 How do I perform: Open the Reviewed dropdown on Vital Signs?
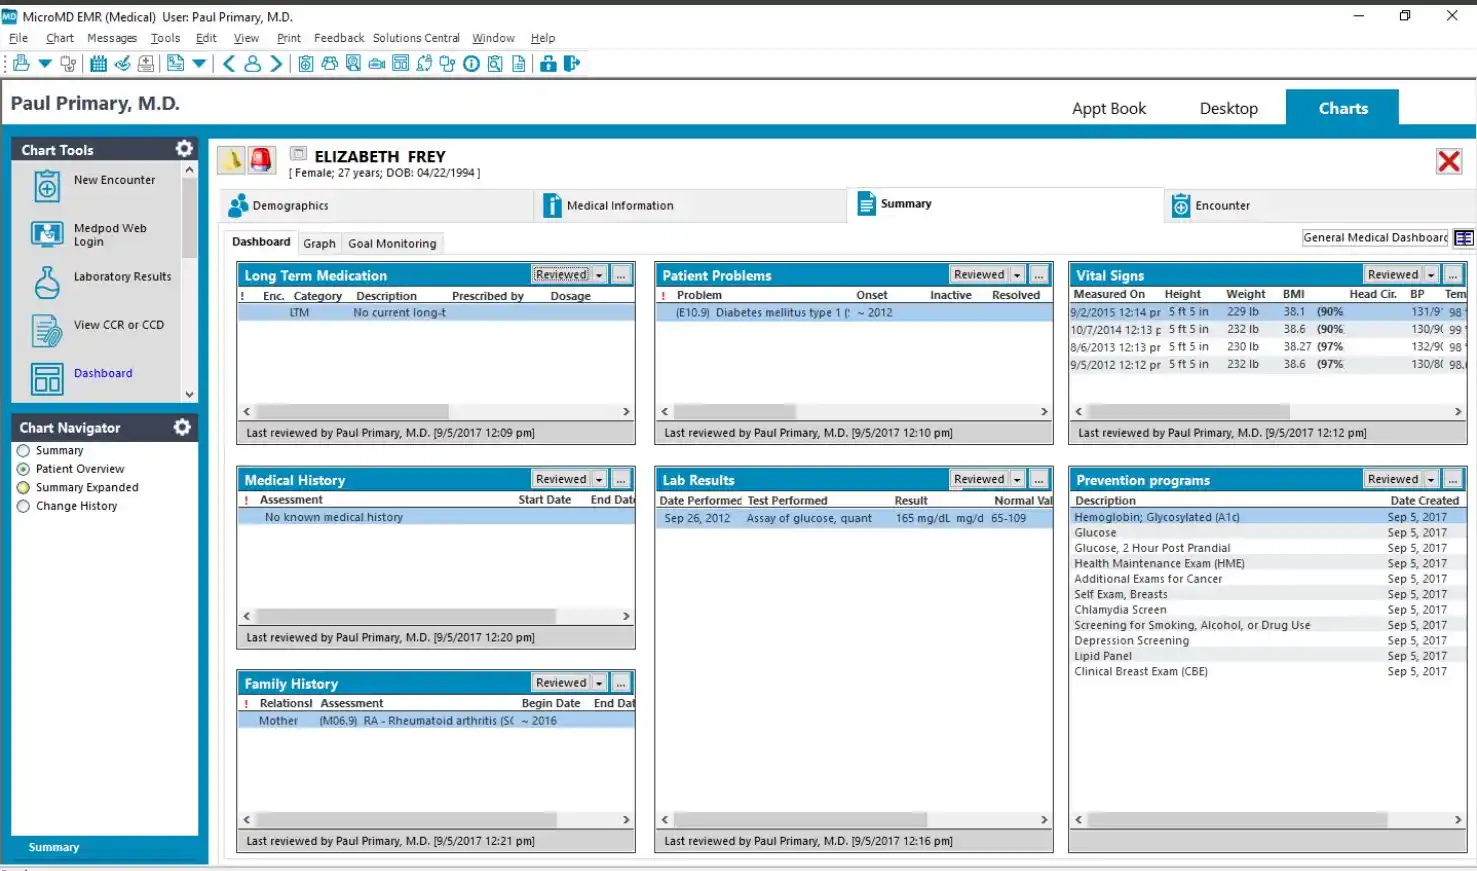point(1432,274)
